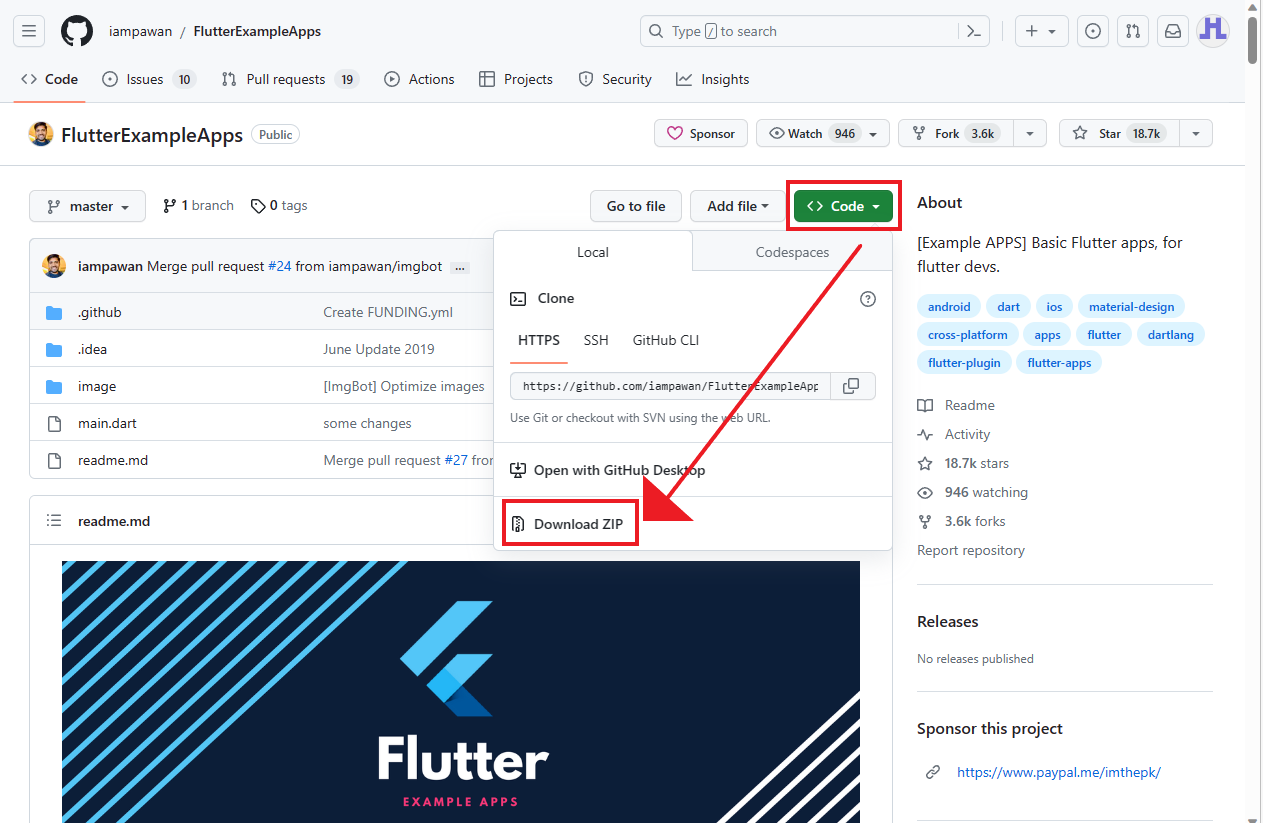Screen dimensions: 1263x823
Task: Open the PayPal sponsor link
Action: pos(1059,771)
